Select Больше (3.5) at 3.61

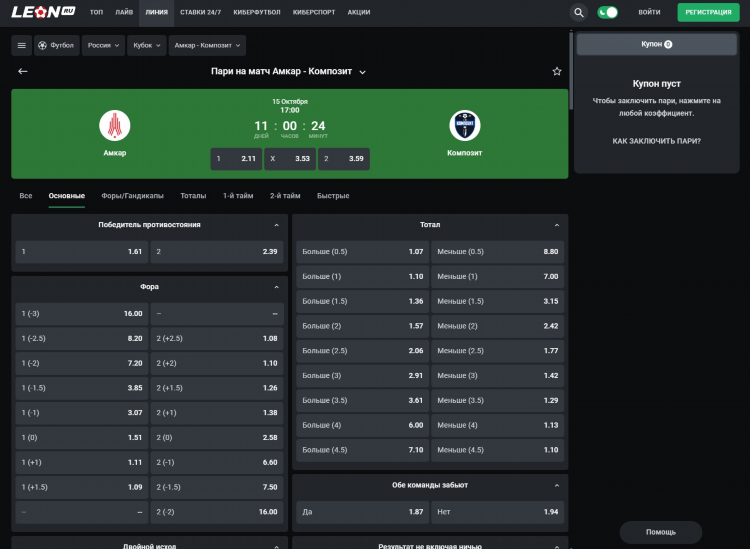[x=363, y=400]
